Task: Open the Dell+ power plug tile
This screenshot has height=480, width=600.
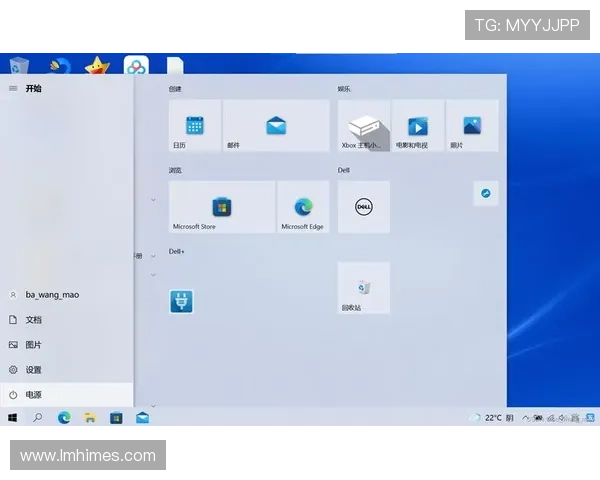Action: [181, 301]
